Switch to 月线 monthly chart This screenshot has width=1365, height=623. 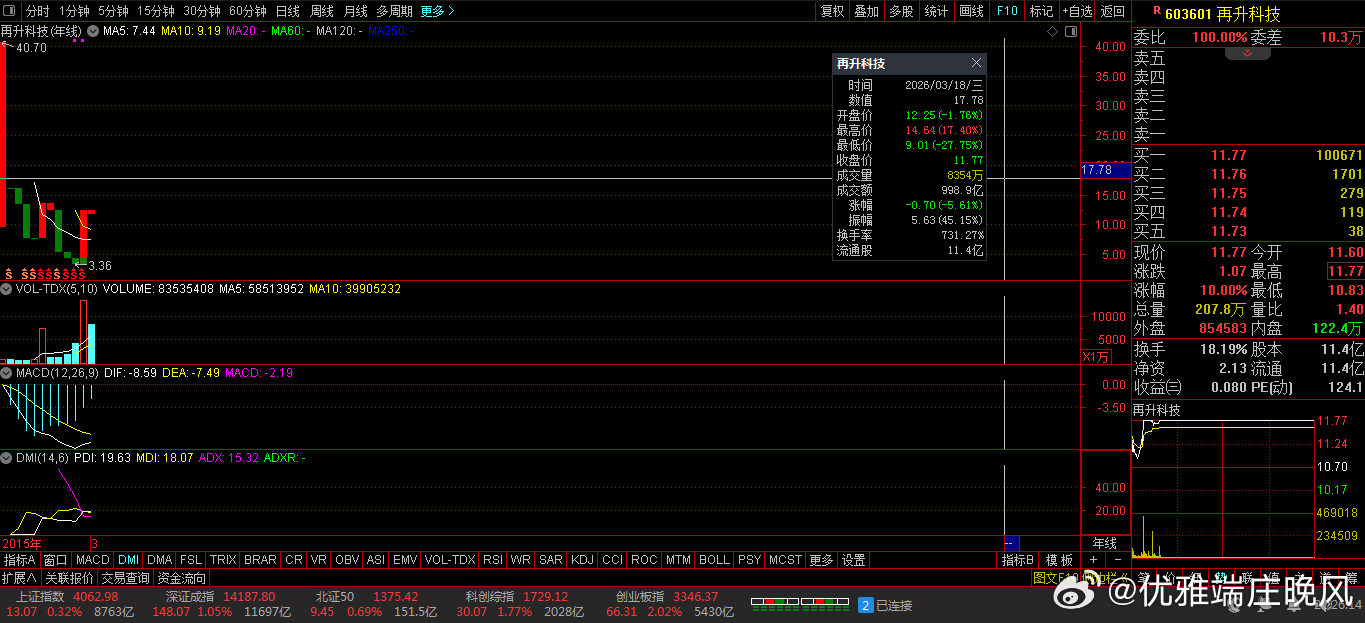pyautogui.click(x=355, y=11)
